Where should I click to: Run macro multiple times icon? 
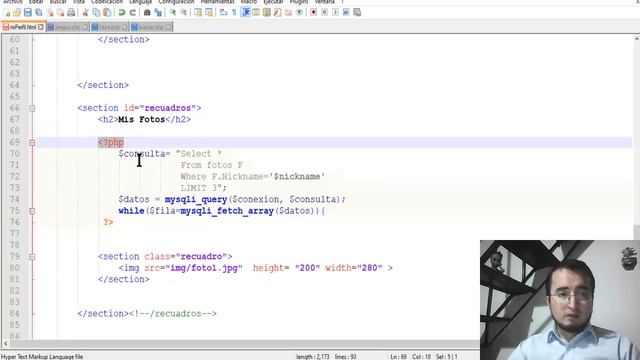point(346,12)
